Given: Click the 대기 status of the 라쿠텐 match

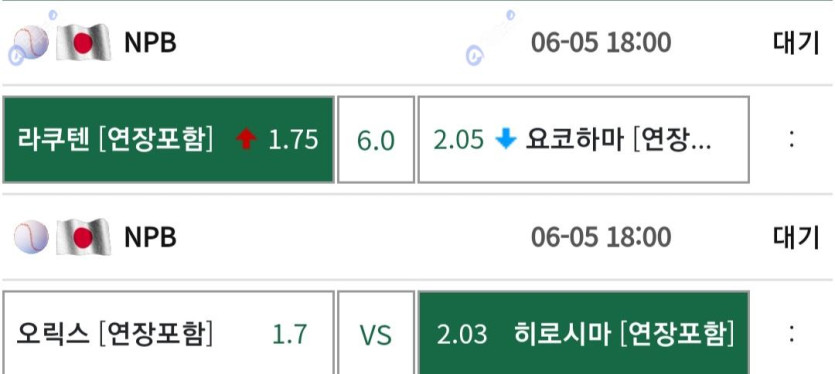Looking at the screenshot, I should [796, 43].
